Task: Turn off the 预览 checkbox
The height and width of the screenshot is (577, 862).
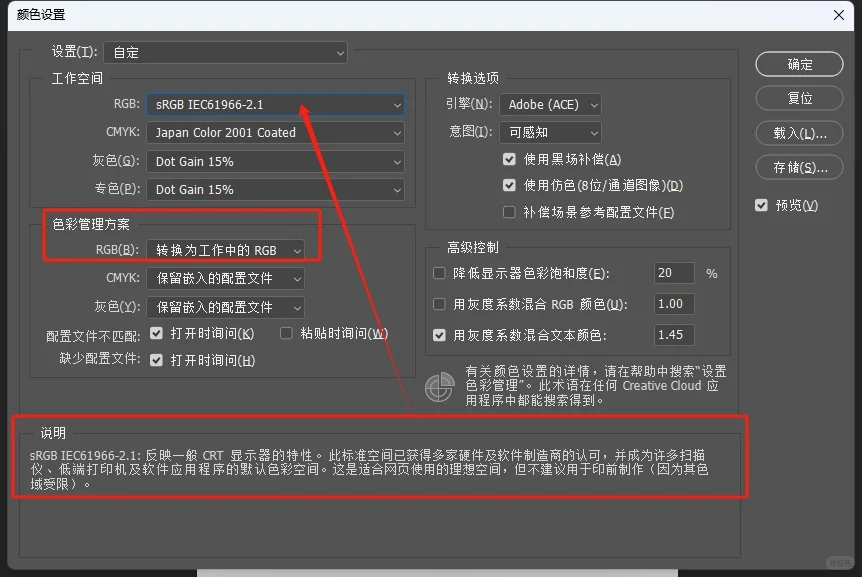Action: tap(761, 205)
